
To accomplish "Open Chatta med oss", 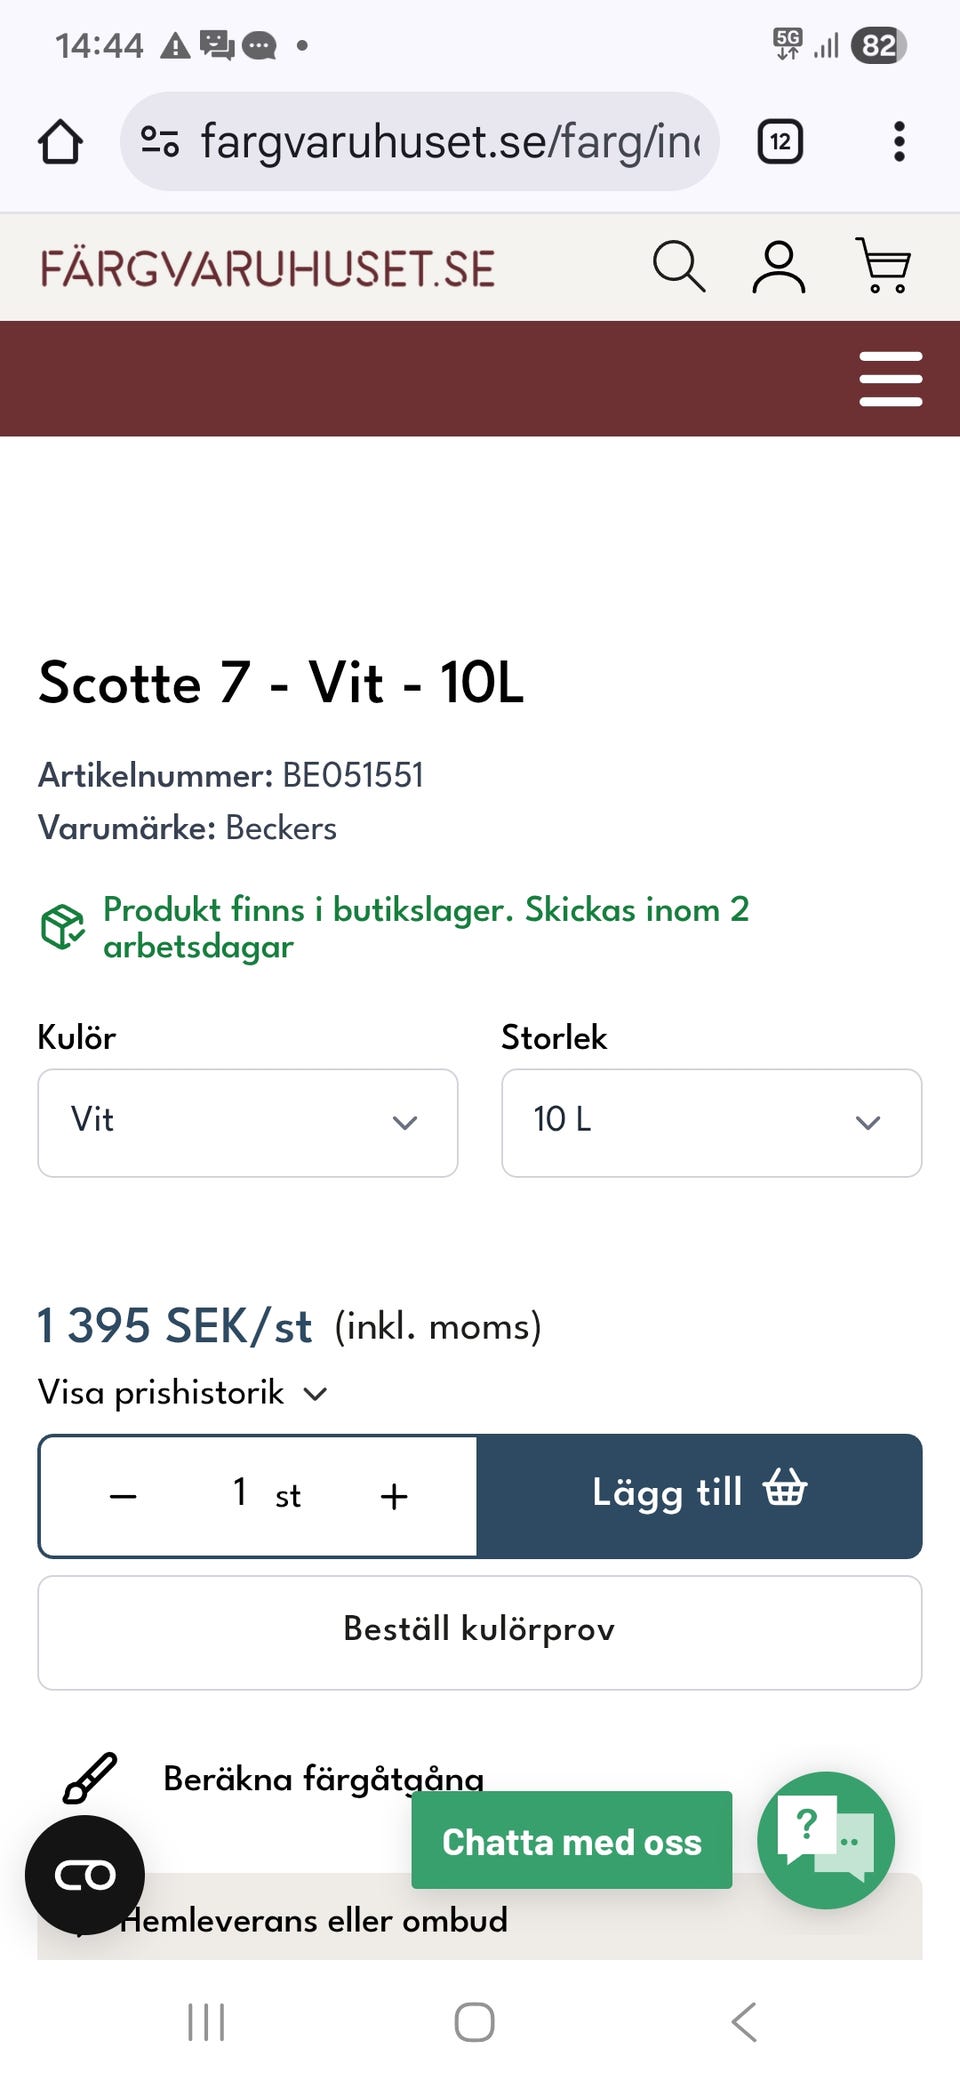I will [571, 1840].
